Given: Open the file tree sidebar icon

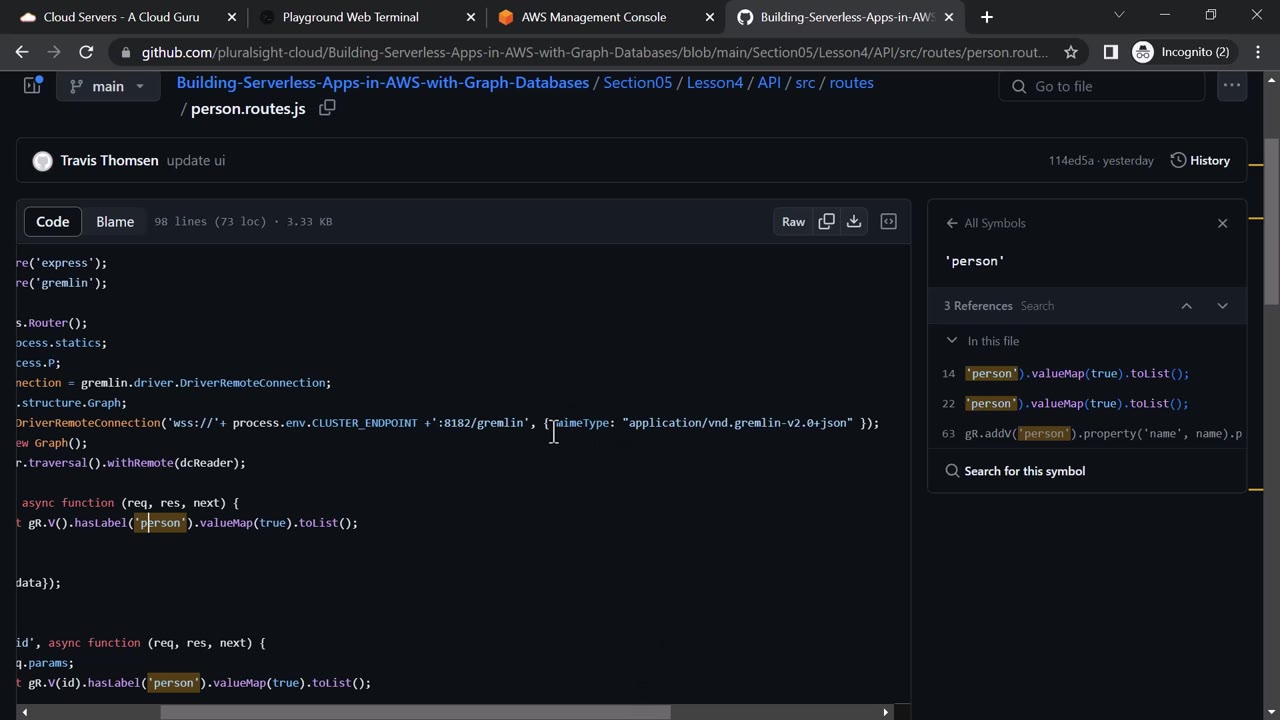Looking at the screenshot, I should click(32, 86).
